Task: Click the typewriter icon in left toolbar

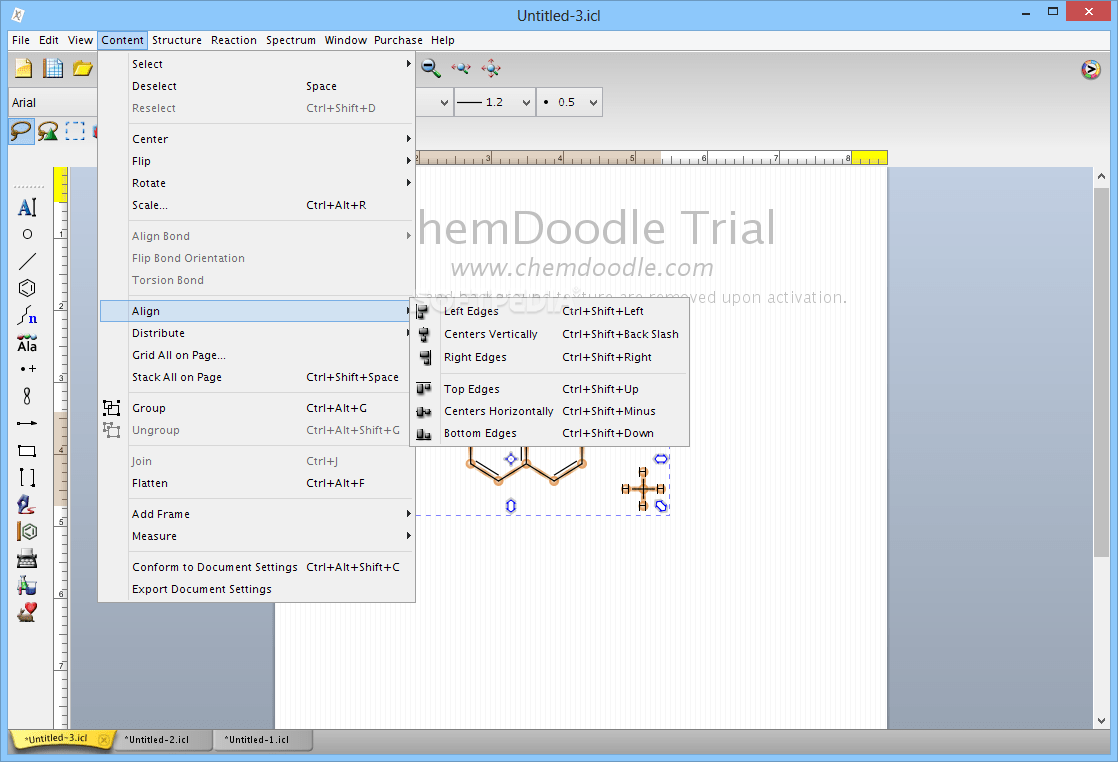Action: point(27,558)
